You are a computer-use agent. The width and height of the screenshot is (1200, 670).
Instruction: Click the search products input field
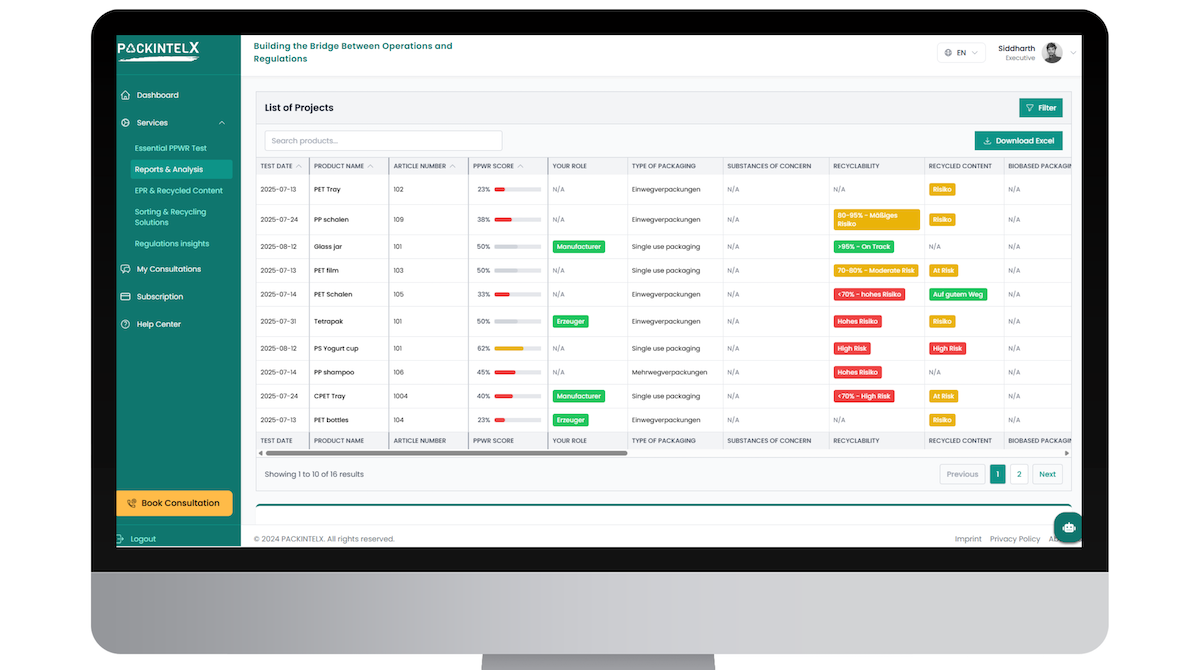(383, 141)
